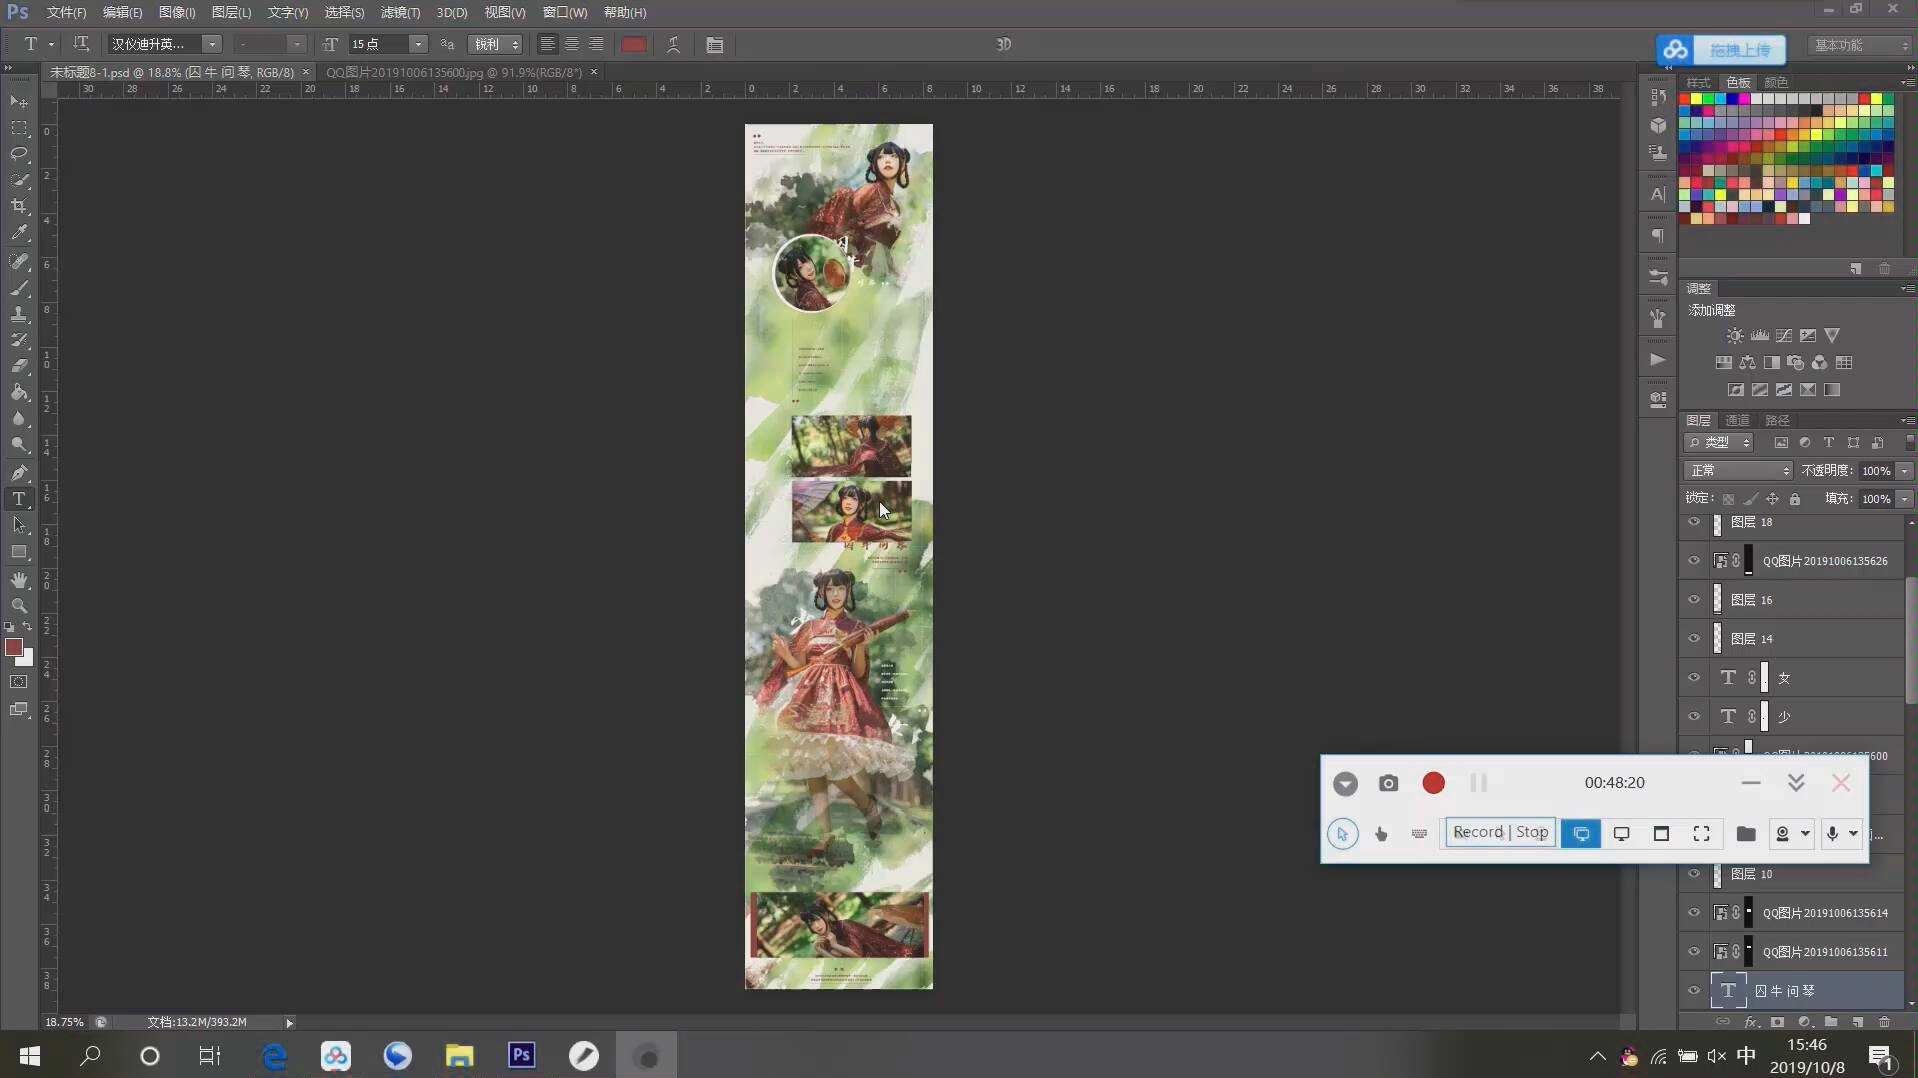Add Brightness/Contrast adjustment icon
The height and width of the screenshot is (1078, 1918).
(1735, 336)
